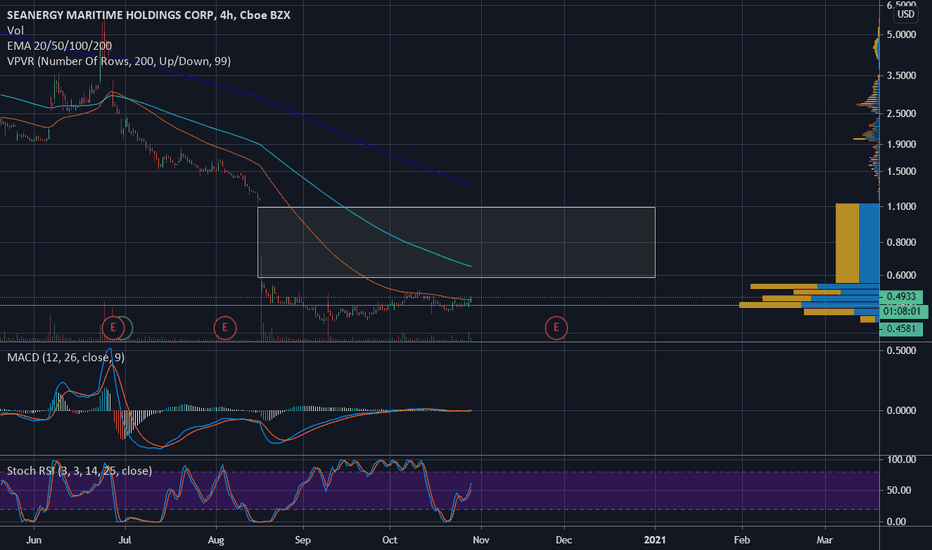The height and width of the screenshot is (550, 932).
Task: Click the 0.4933 current price label
Action: 901,296
